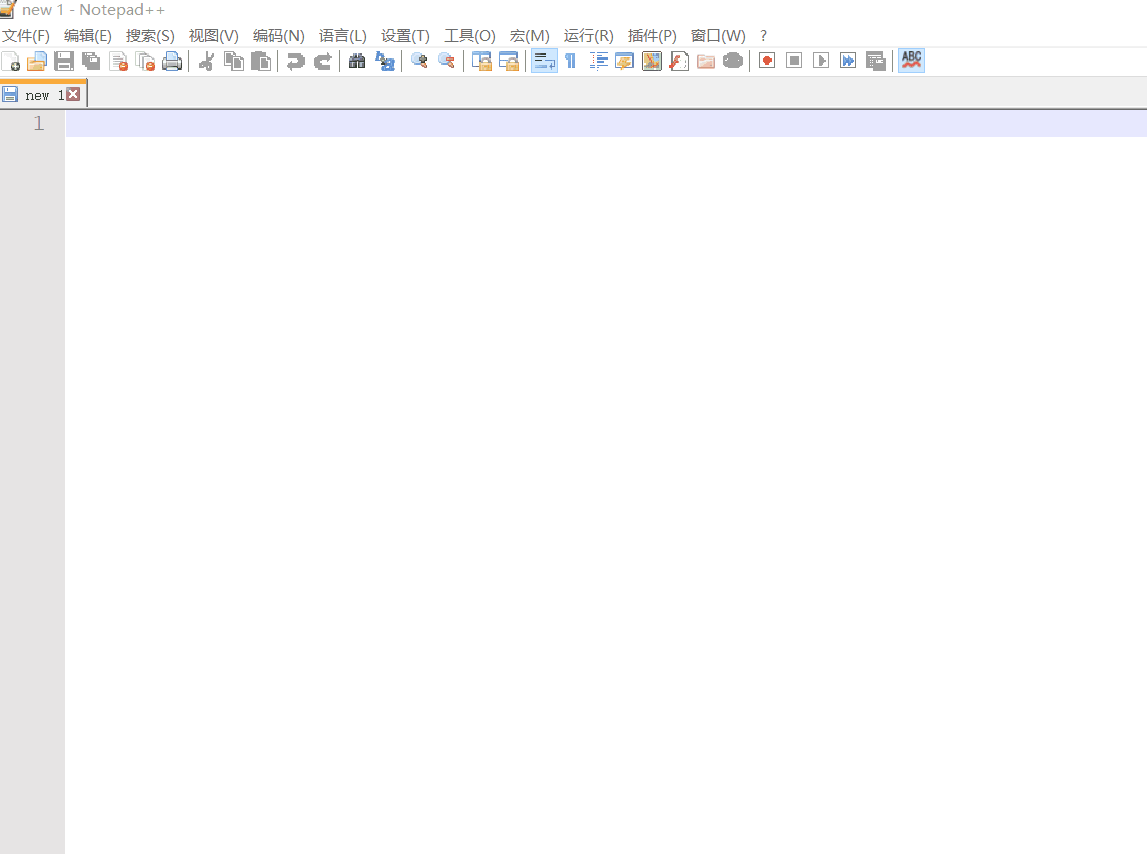Expand the 语言(L) language menu
1147x854 pixels.
click(342, 35)
